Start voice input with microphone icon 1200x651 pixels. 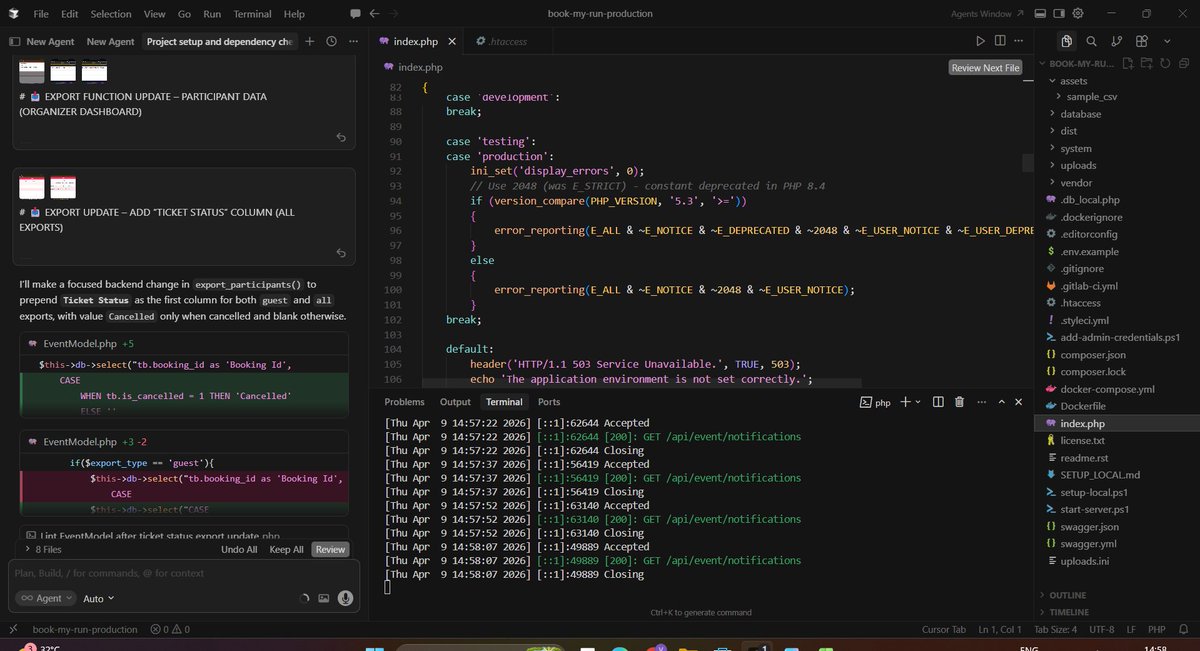tap(345, 598)
